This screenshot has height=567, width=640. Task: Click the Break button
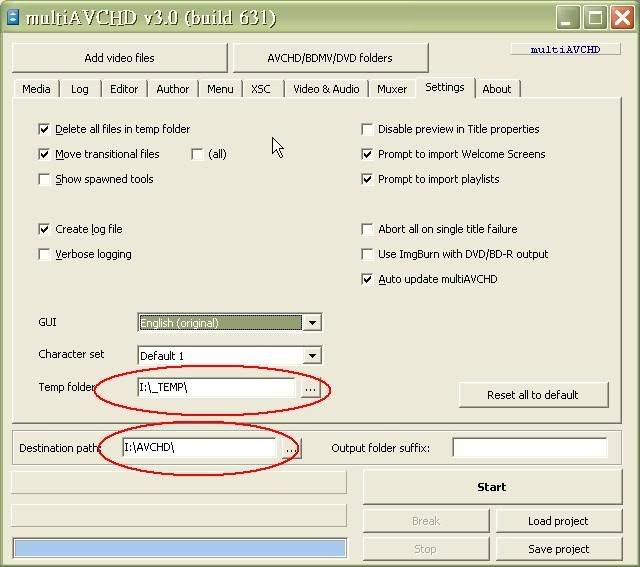coord(426,521)
